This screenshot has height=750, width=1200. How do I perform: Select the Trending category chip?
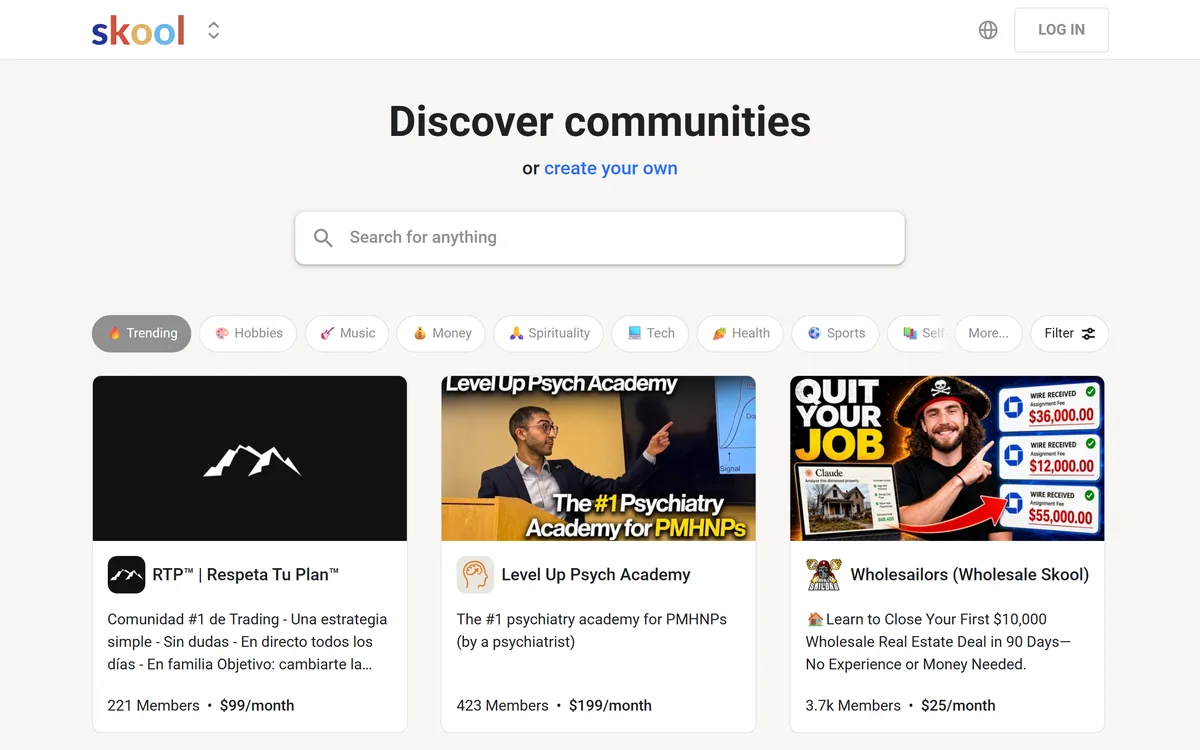(142, 333)
